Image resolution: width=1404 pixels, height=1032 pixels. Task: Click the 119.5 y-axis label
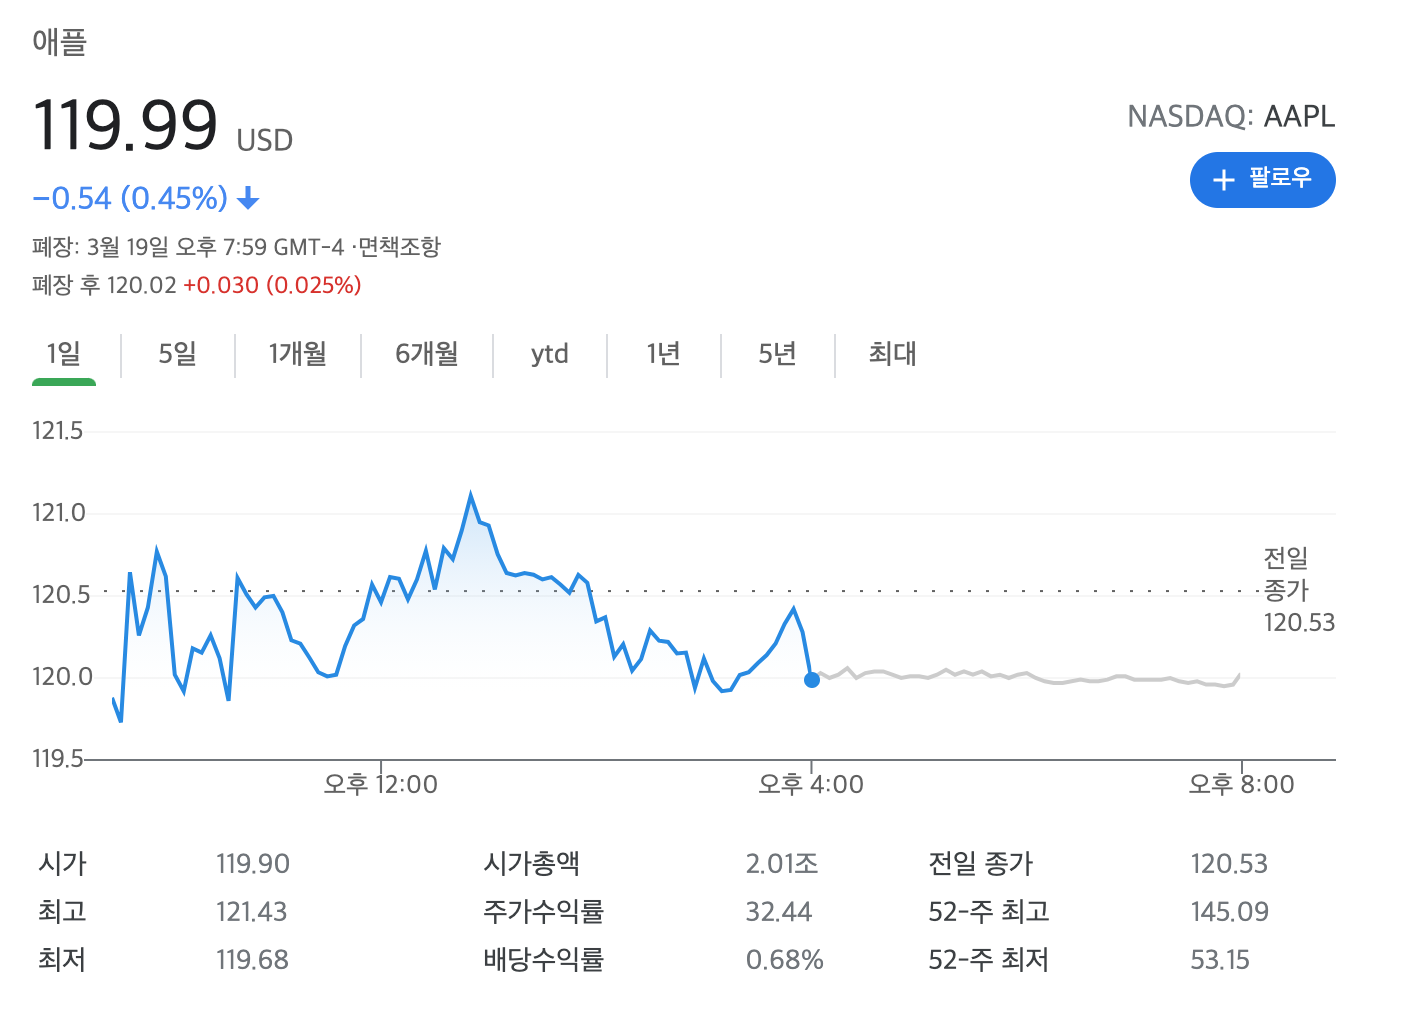pos(58,759)
